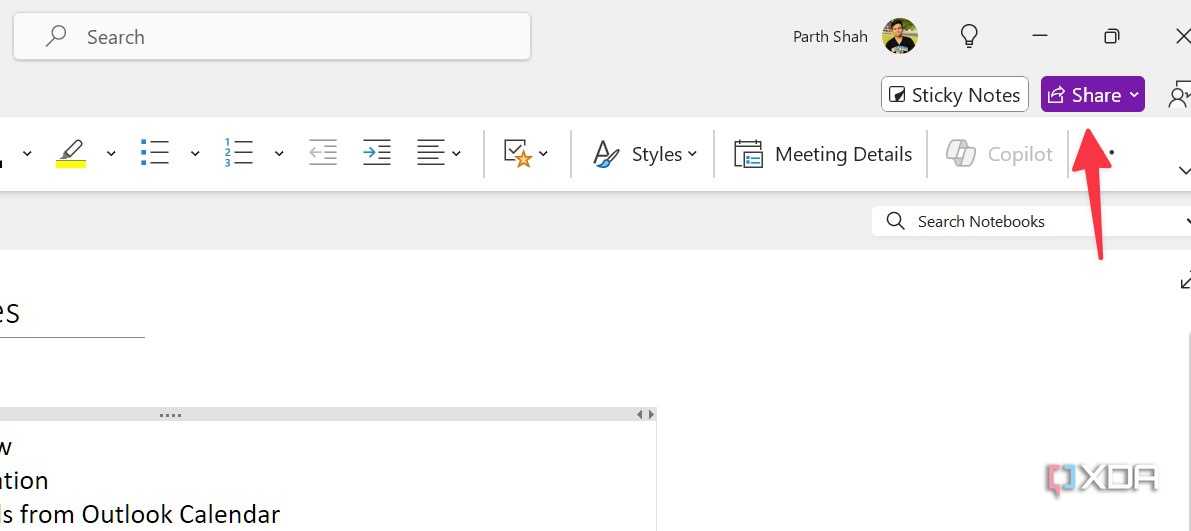Expand highlight color dropdown arrow
Screen dimensions: 1191x531
[x=111, y=153]
